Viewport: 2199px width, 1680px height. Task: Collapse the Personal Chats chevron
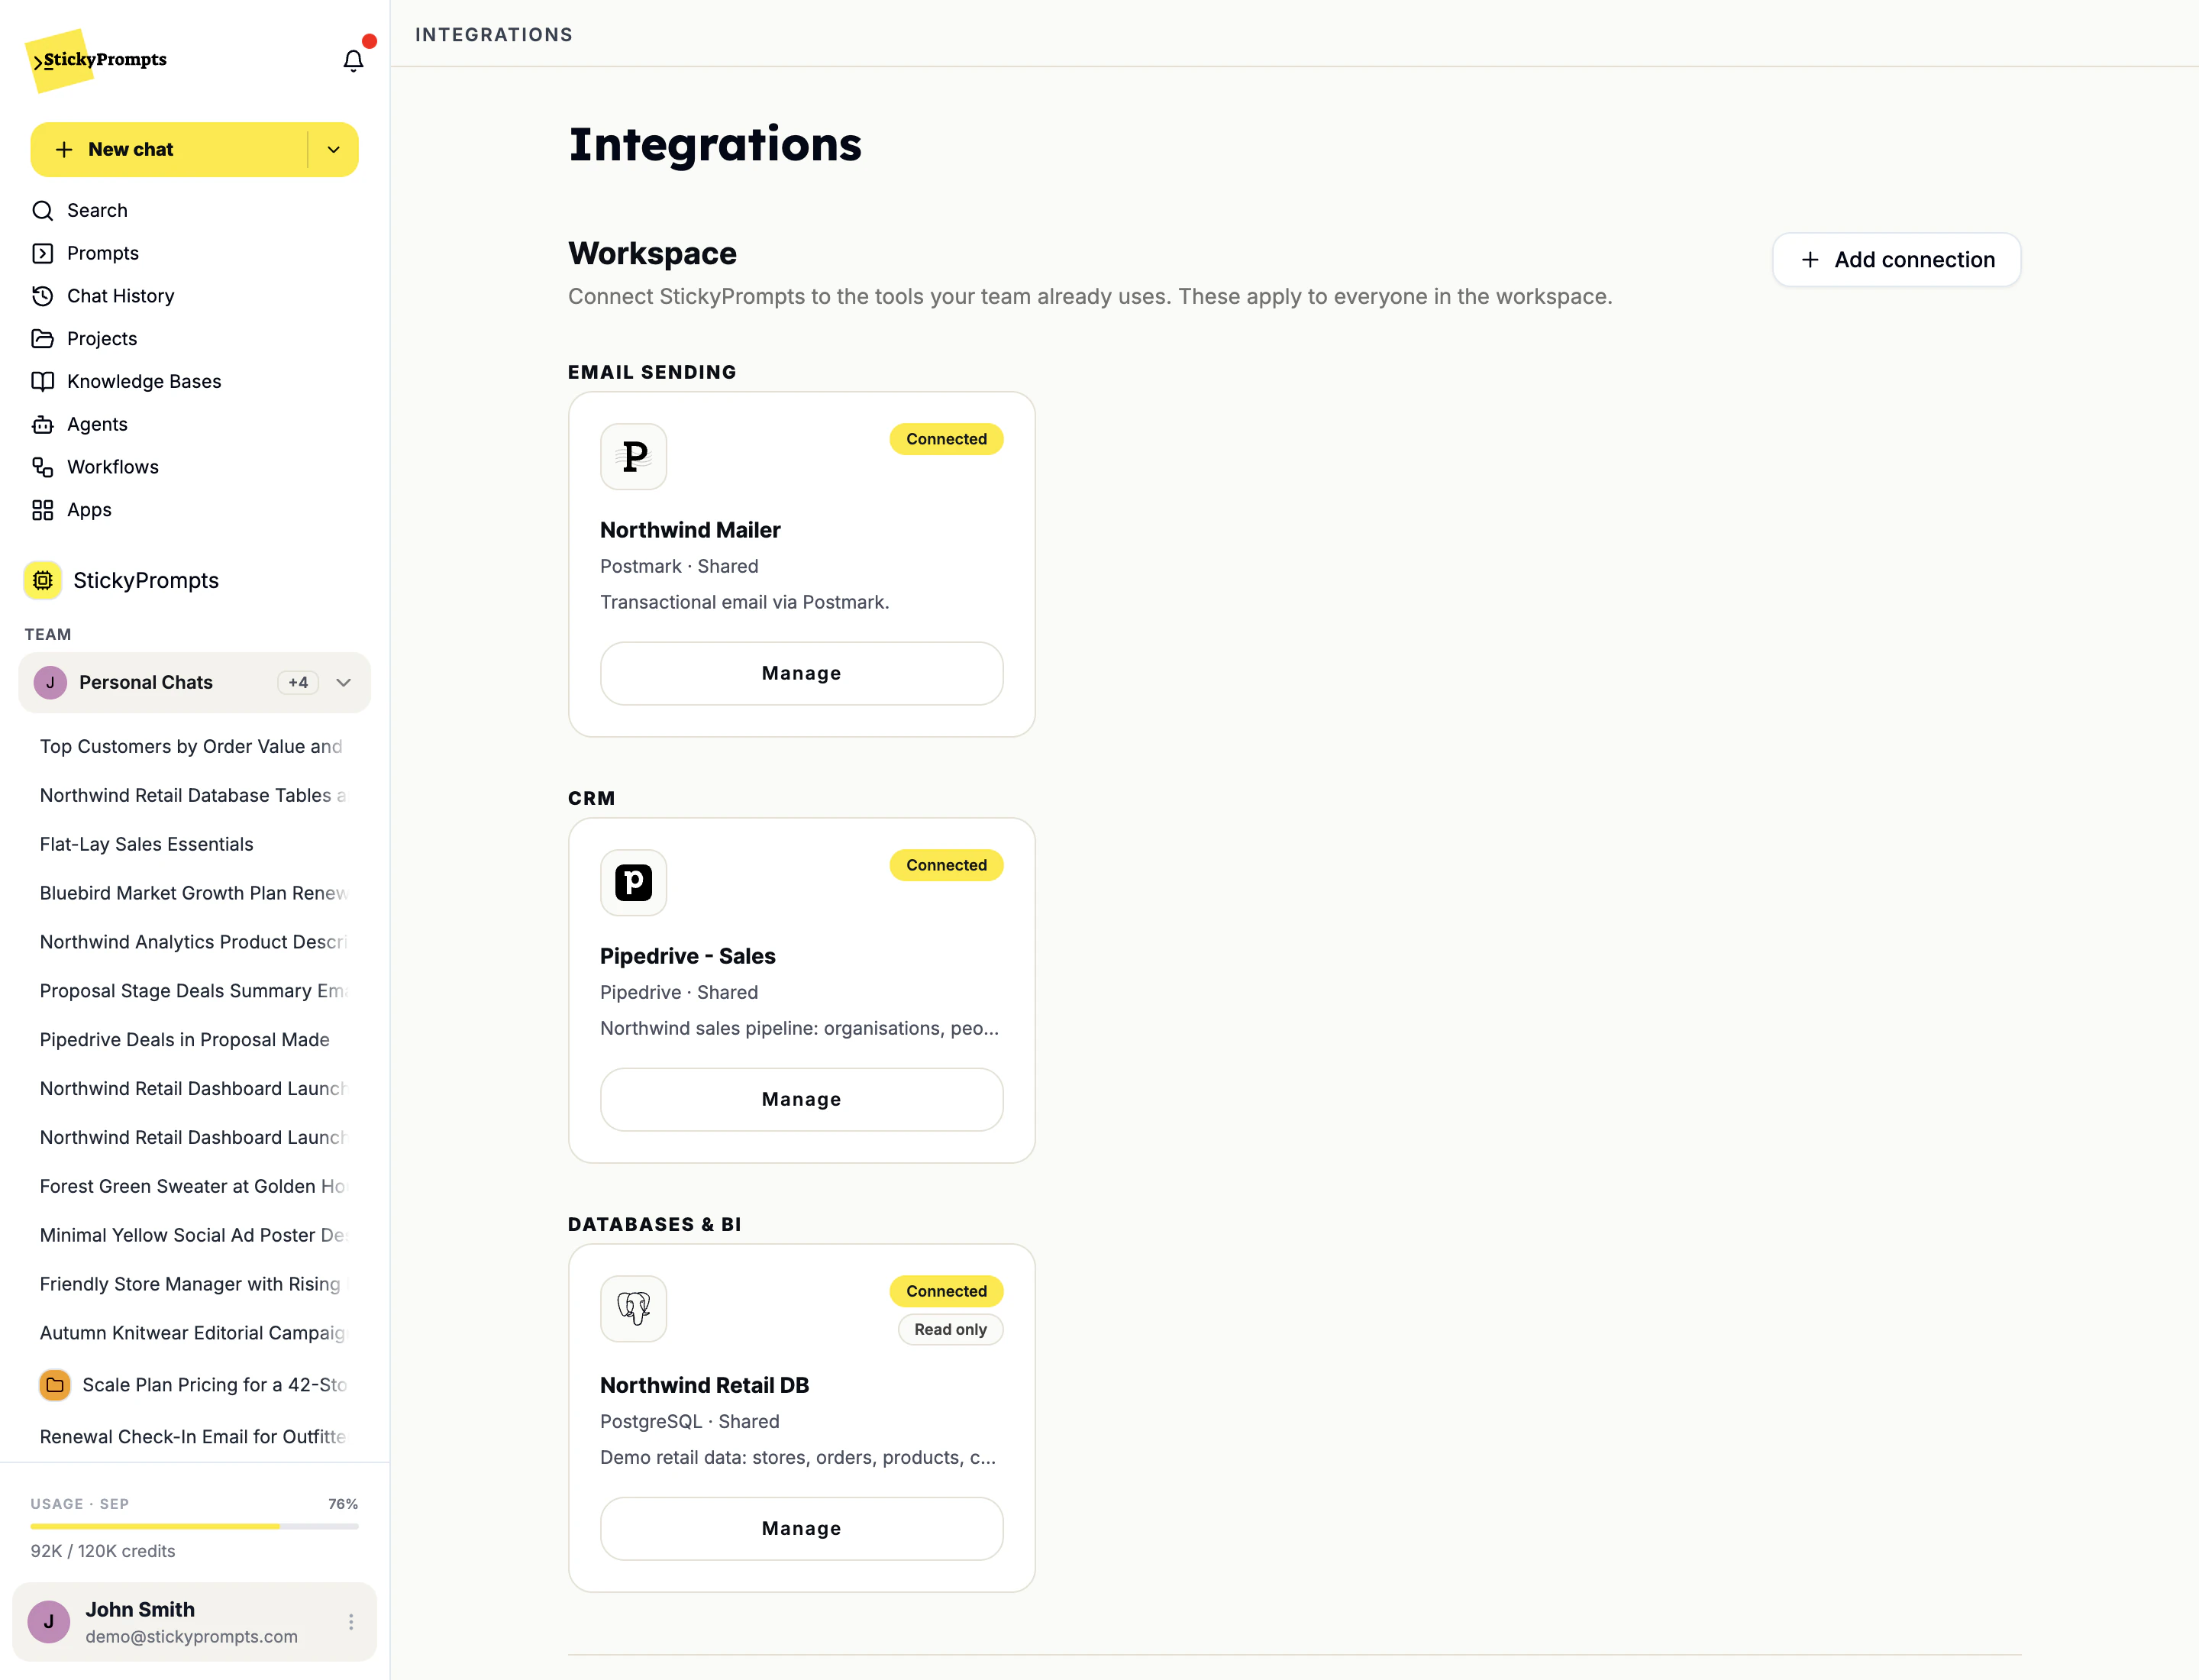pos(344,683)
